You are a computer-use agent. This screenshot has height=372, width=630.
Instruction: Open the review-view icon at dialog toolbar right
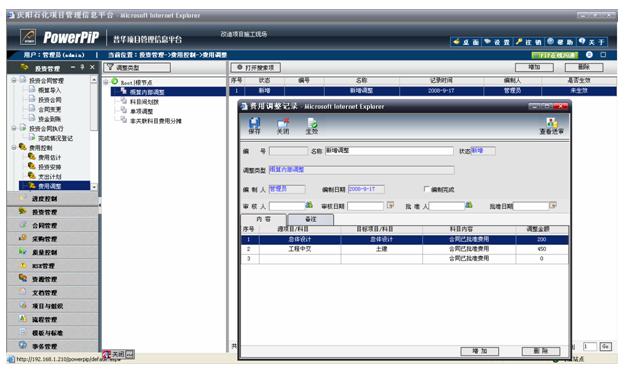(552, 123)
